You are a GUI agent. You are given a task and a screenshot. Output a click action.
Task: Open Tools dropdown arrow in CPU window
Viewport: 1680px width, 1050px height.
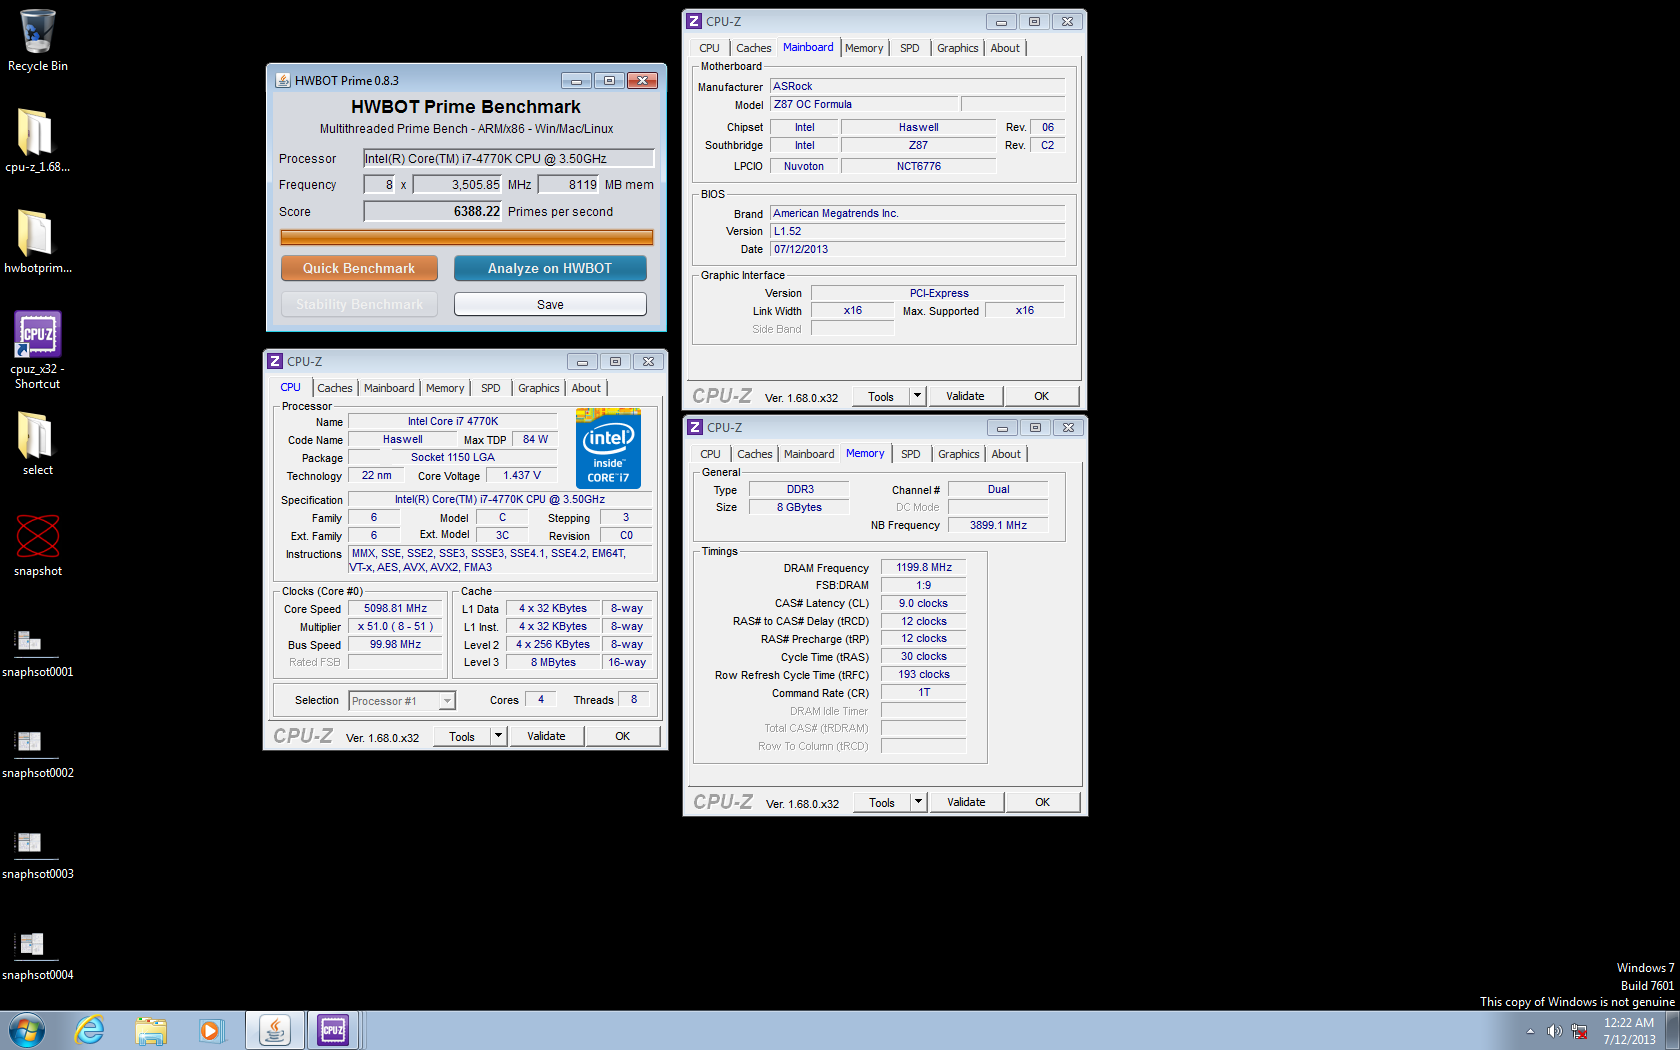[498, 736]
